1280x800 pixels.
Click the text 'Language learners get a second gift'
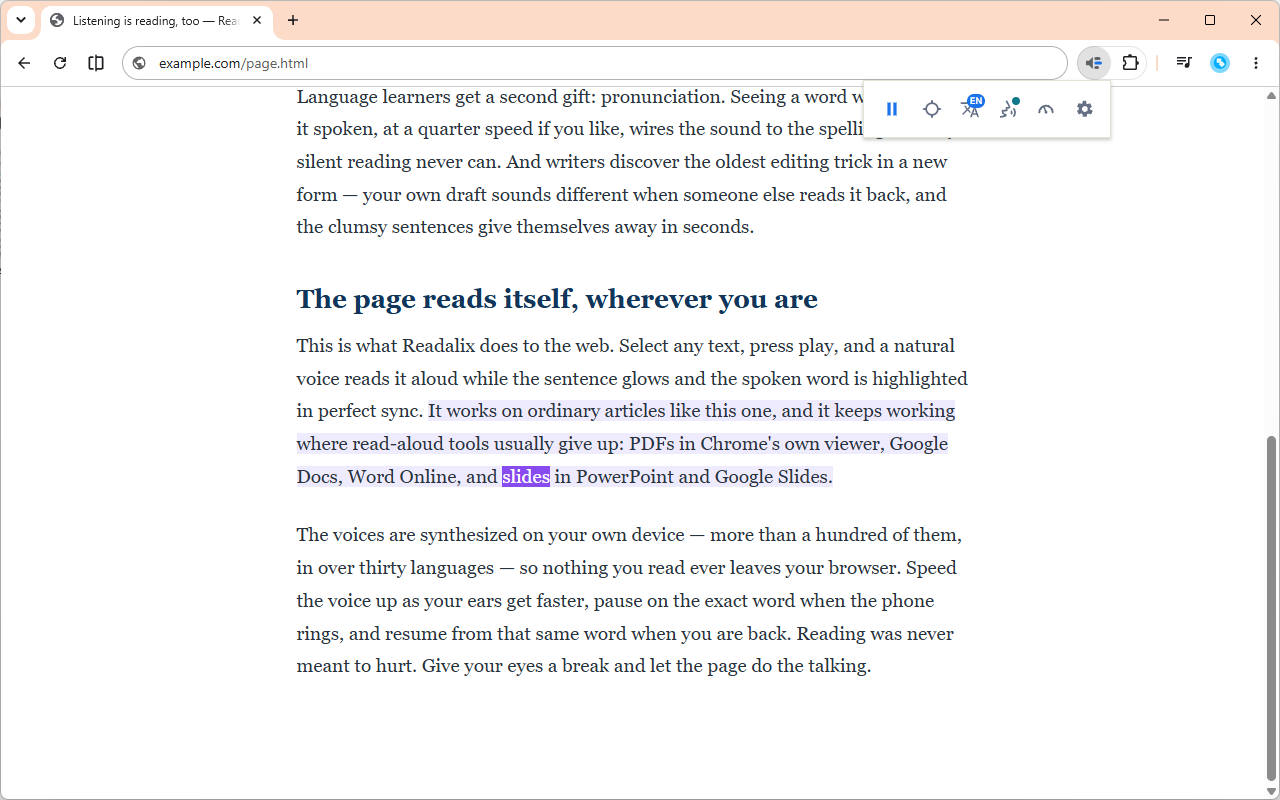[444, 97]
